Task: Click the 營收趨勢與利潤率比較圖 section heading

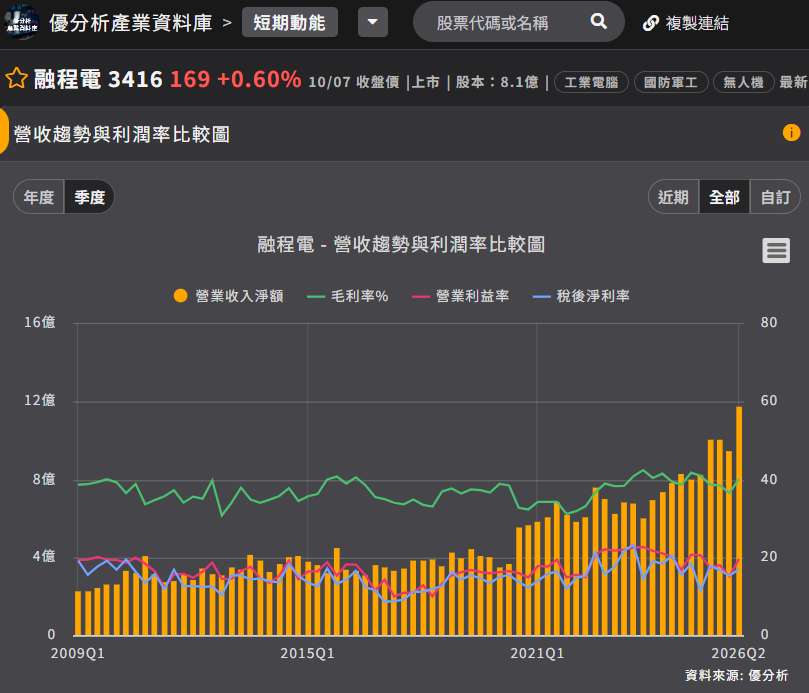Action: coord(122,135)
